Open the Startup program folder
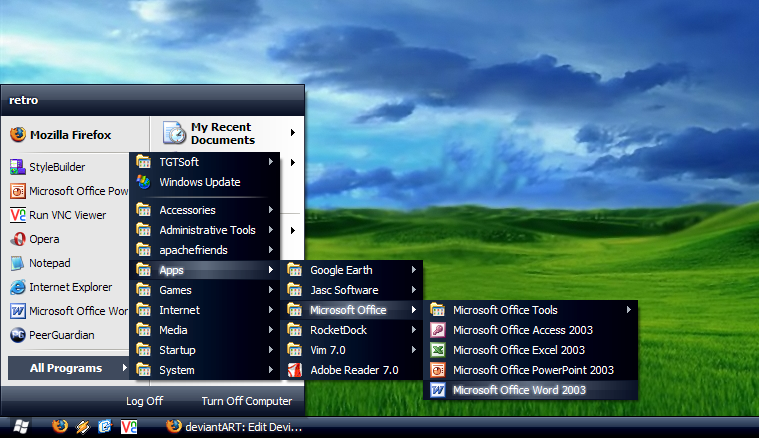This screenshot has width=759, height=438. pyautogui.click(x=205, y=350)
